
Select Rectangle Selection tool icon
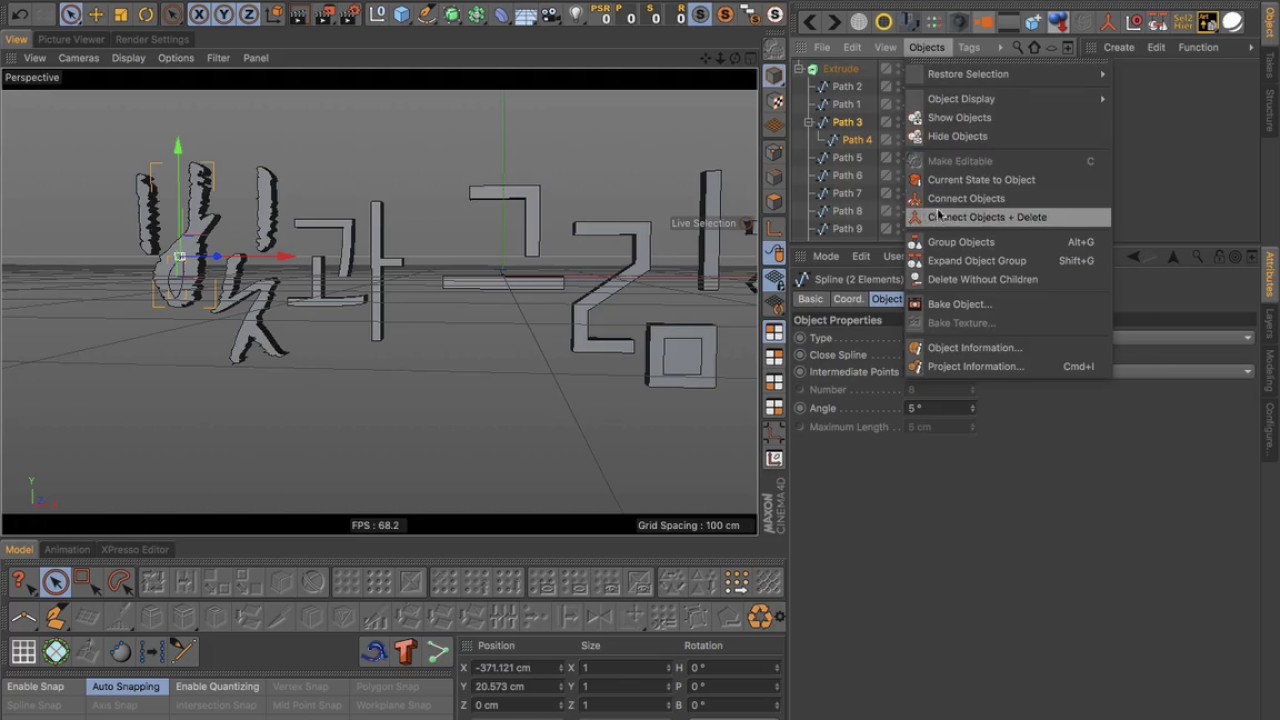tap(87, 582)
